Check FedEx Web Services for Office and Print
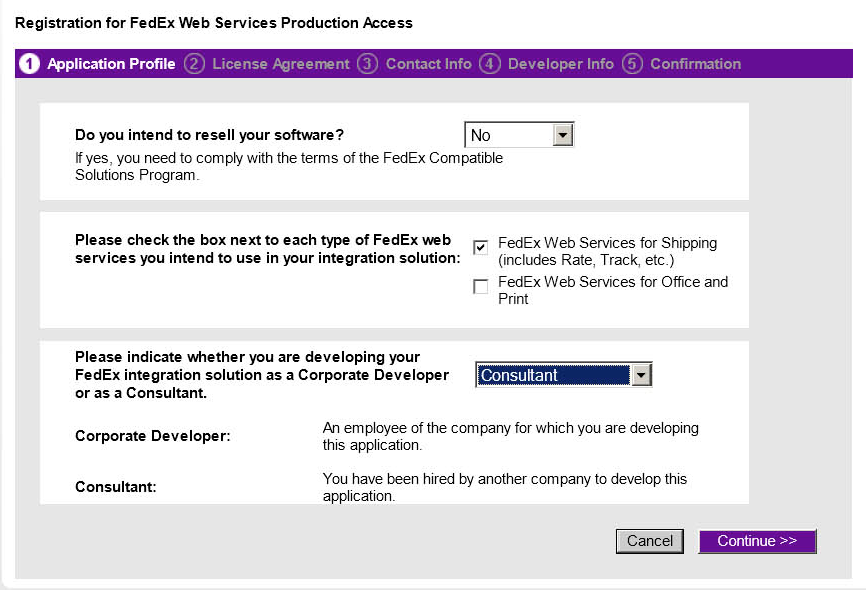This screenshot has height=590, width=866. coord(481,287)
